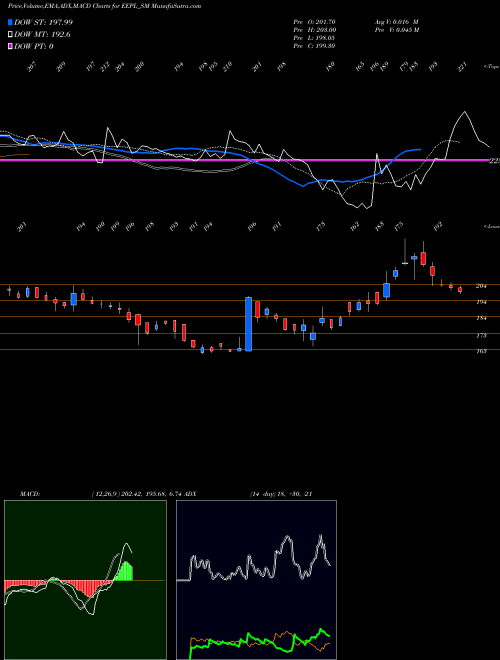
Task: Click the 'Pre O: 201.70' value
Action: [x=314, y=22]
